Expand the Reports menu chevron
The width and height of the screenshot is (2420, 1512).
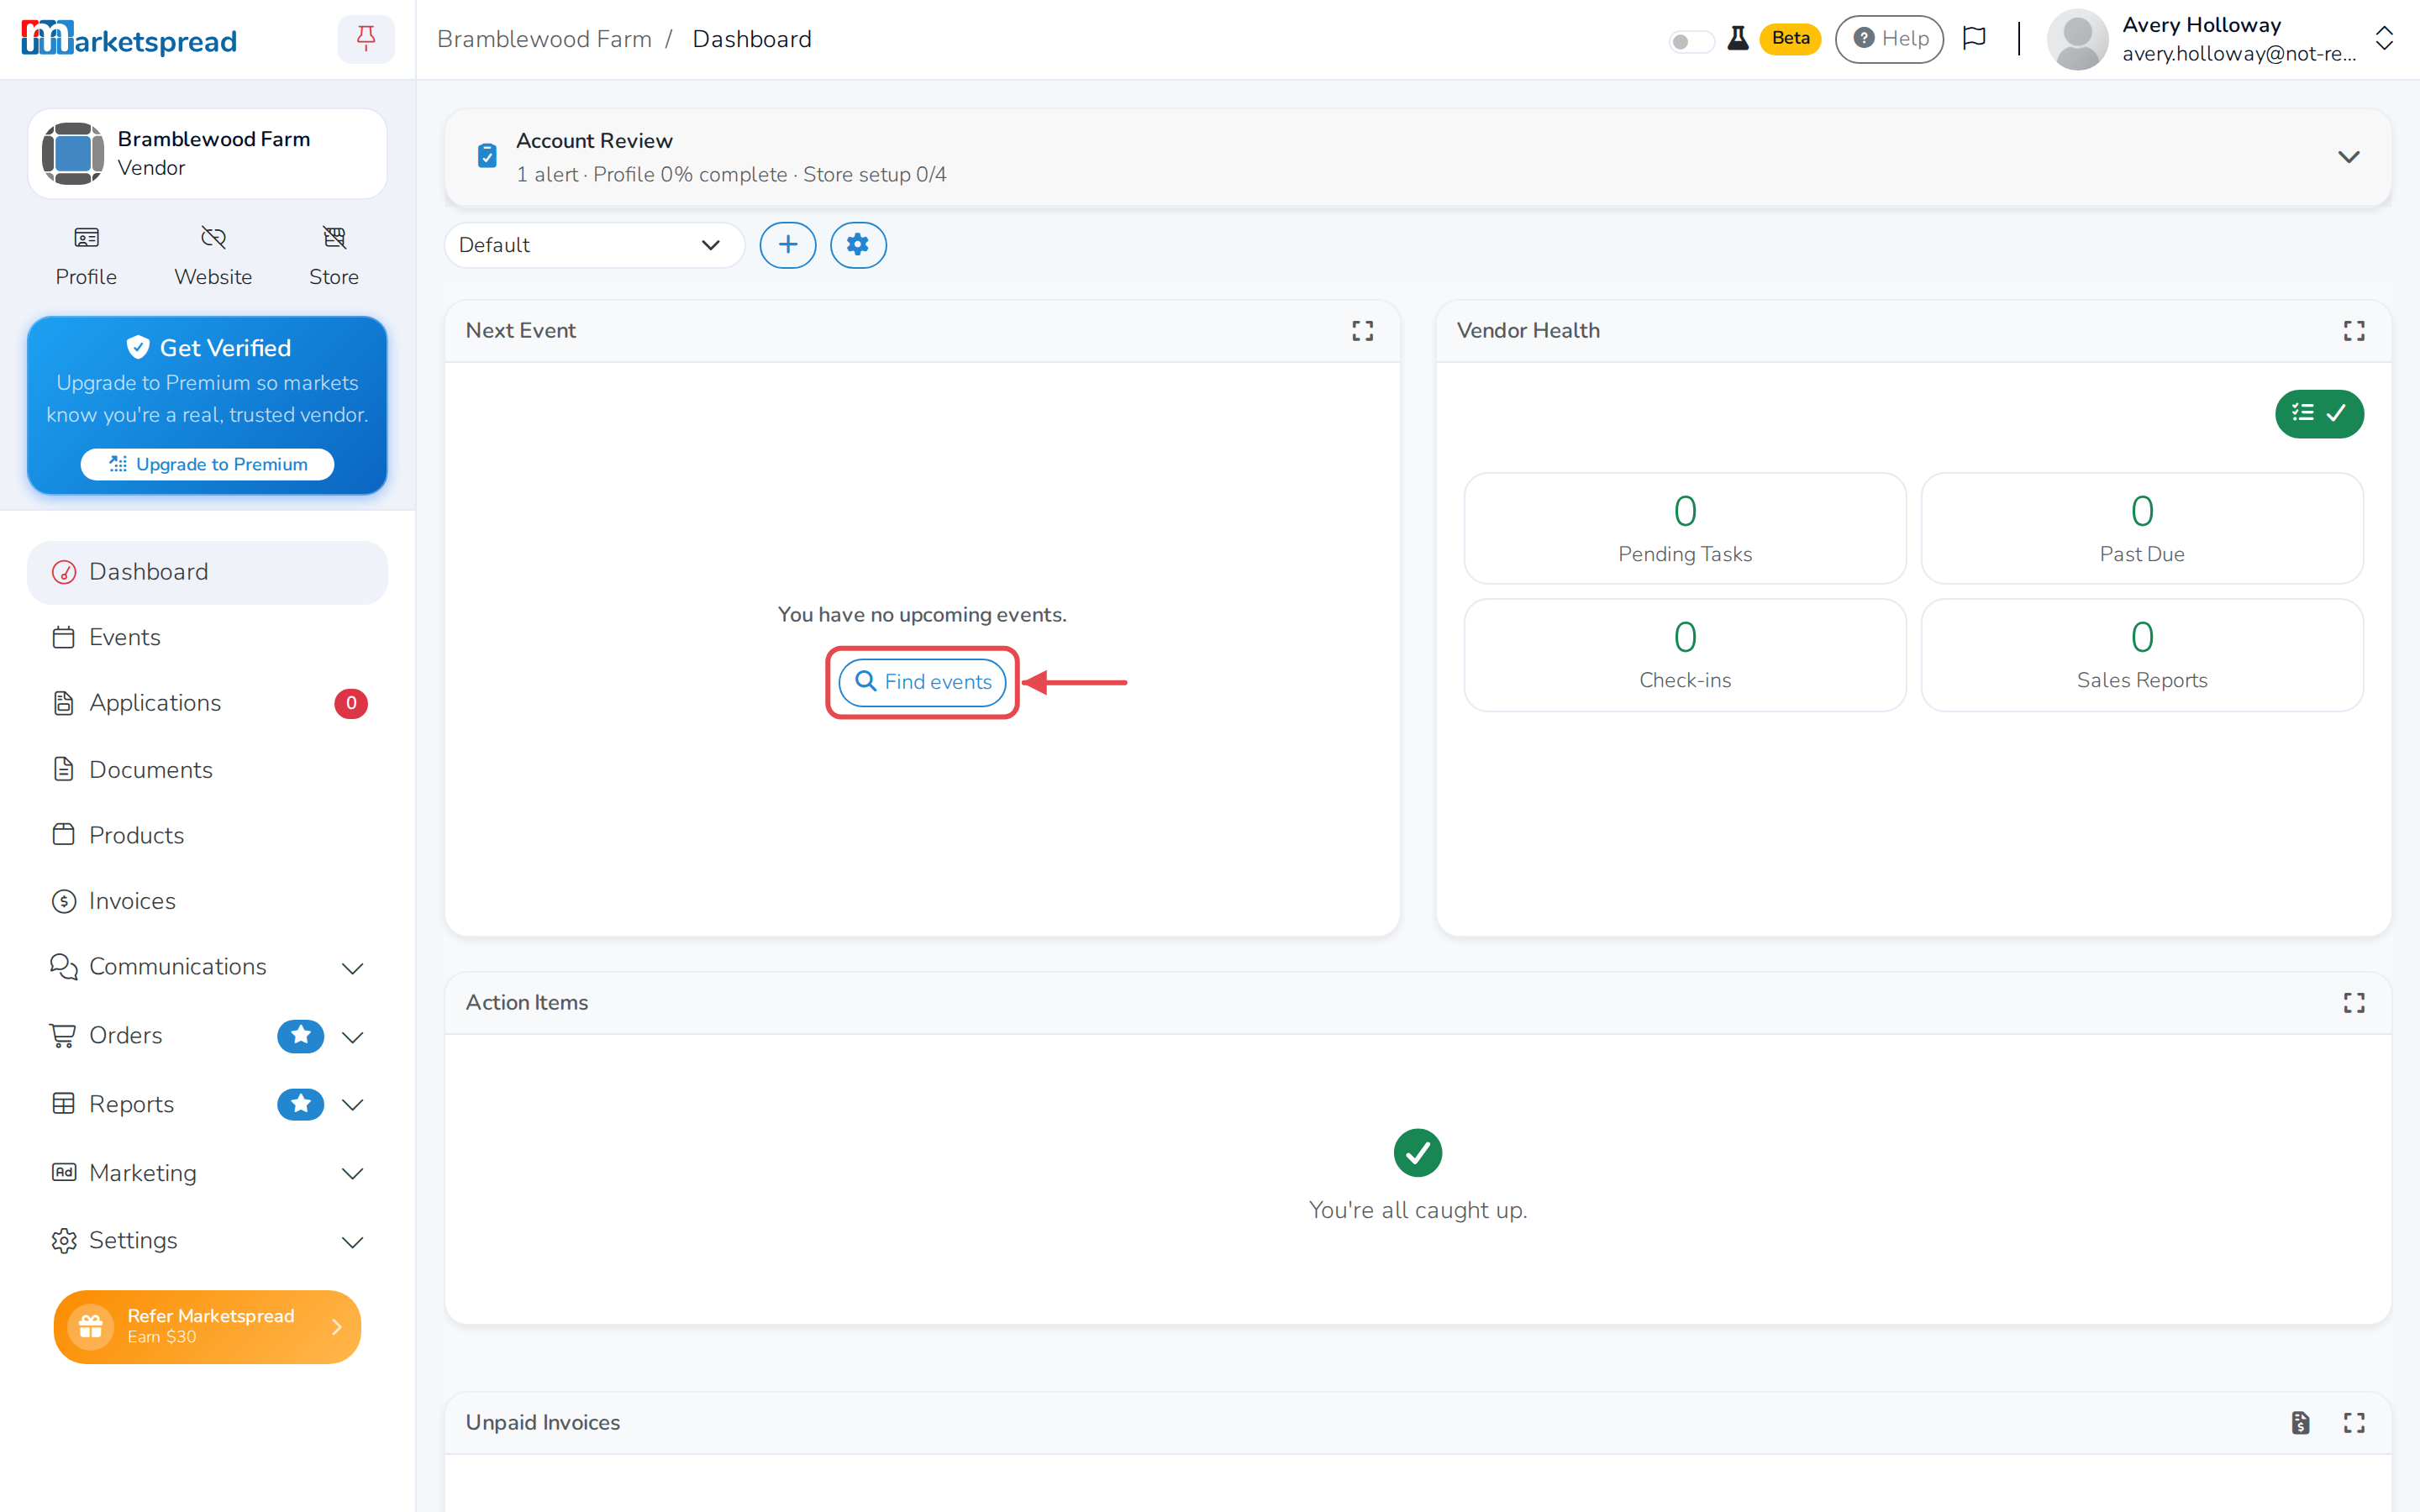(x=352, y=1105)
